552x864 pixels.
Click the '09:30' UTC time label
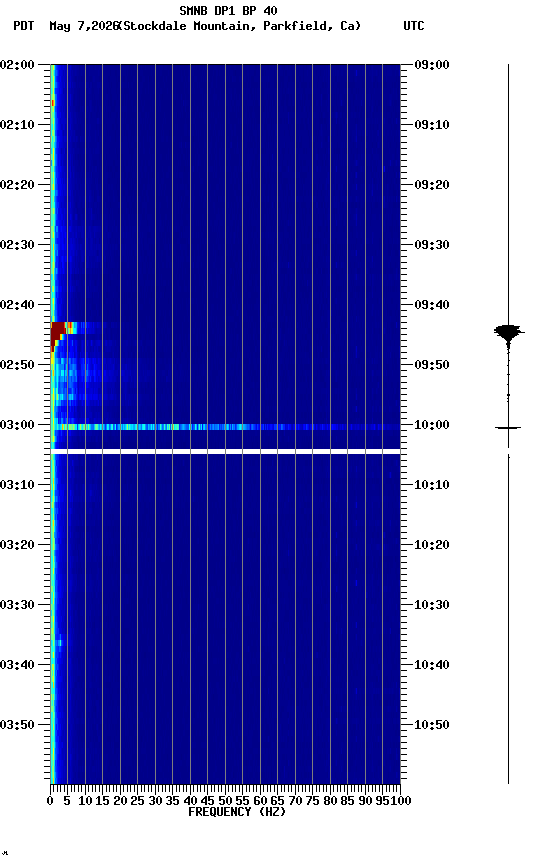pyautogui.click(x=432, y=245)
